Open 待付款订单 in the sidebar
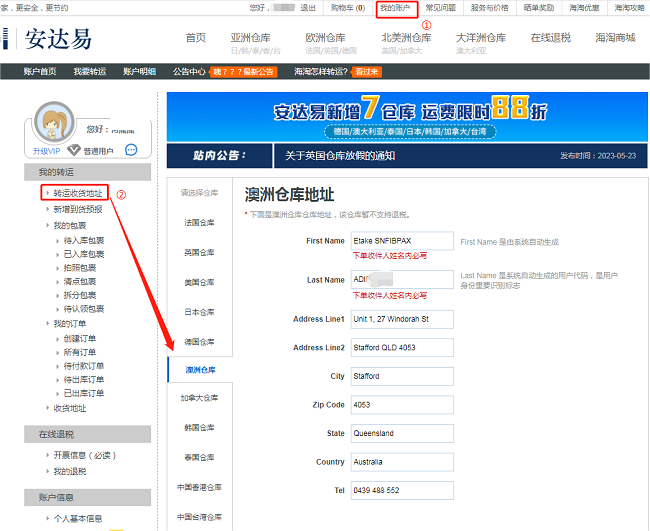The height and width of the screenshot is (531, 650). tap(84, 366)
